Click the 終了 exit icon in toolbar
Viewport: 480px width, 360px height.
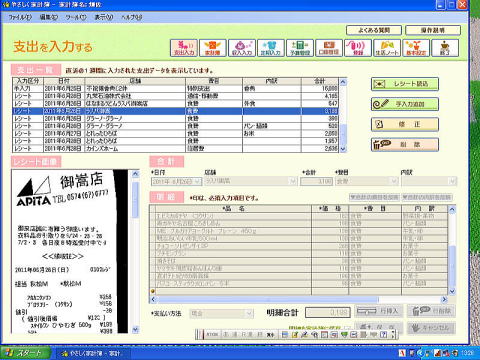[x=445, y=48]
